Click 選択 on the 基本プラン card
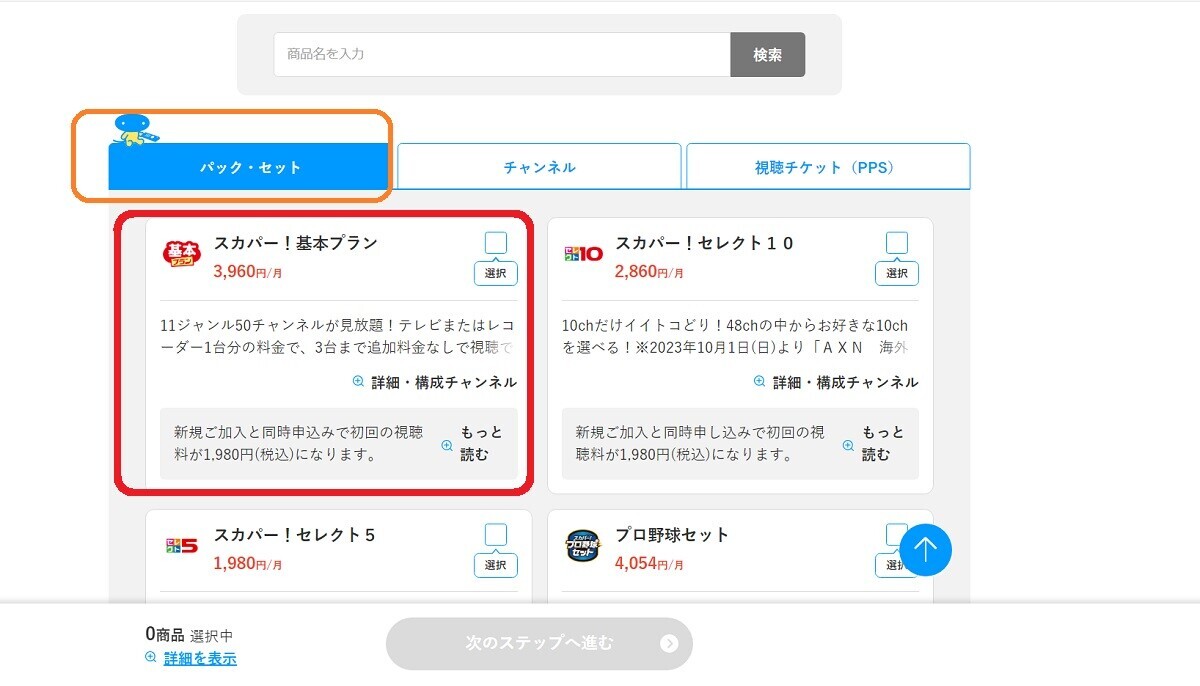Screen dimensions: 1200x686 coord(495,273)
